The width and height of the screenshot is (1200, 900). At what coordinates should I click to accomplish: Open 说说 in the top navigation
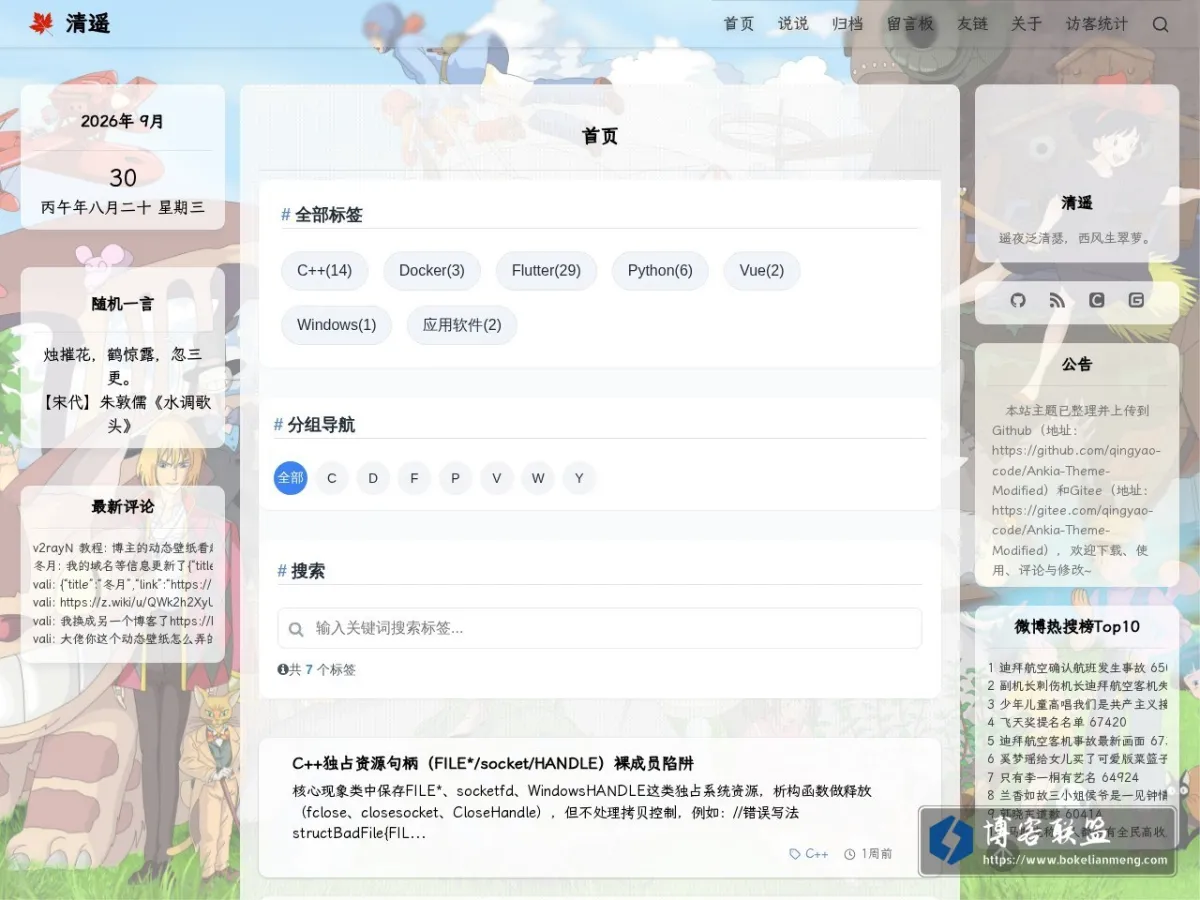tap(793, 24)
